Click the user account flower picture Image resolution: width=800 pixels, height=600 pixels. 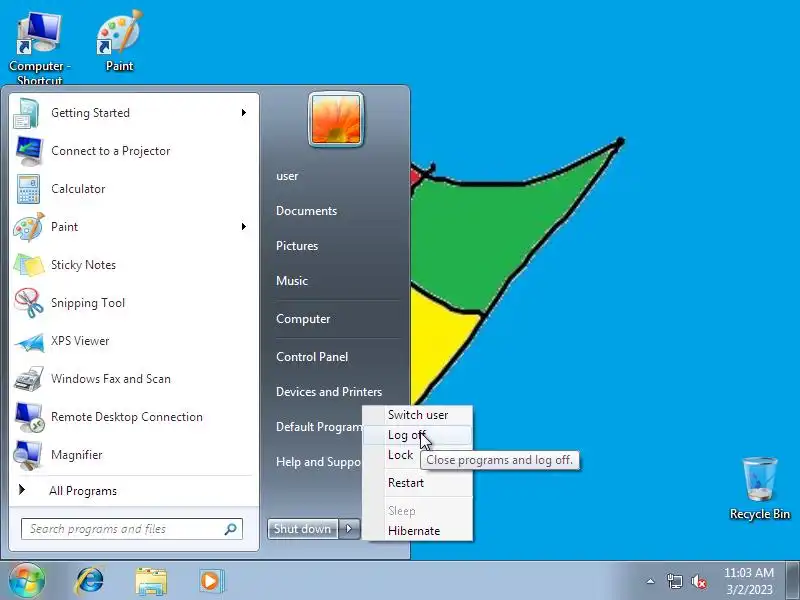point(336,119)
